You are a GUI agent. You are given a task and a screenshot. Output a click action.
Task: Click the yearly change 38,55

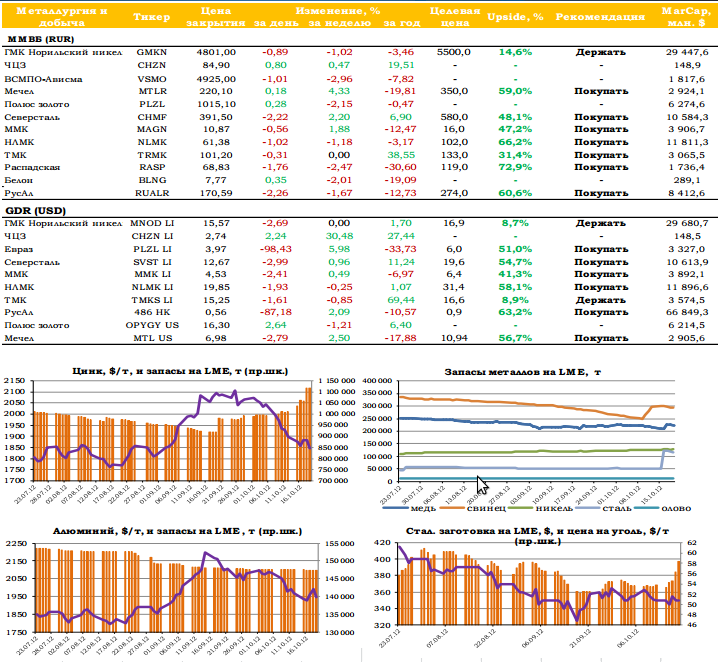tap(401, 155)
